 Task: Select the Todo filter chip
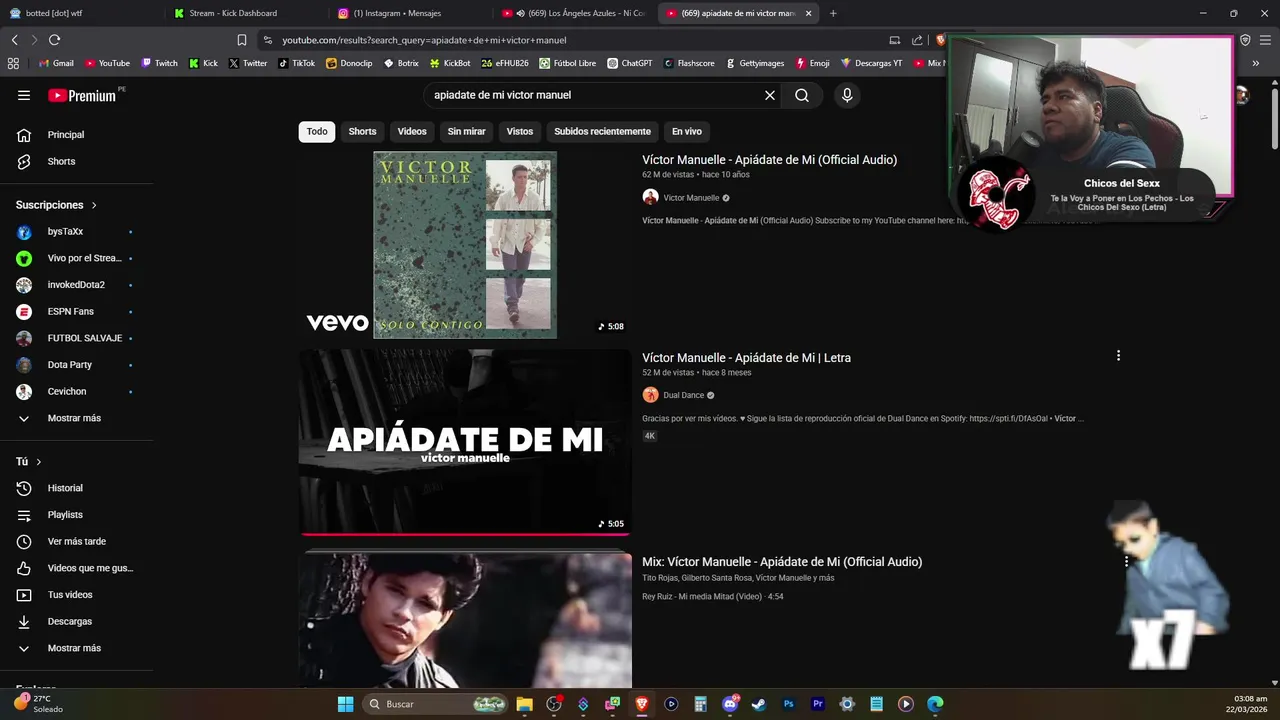click(317, 131)
